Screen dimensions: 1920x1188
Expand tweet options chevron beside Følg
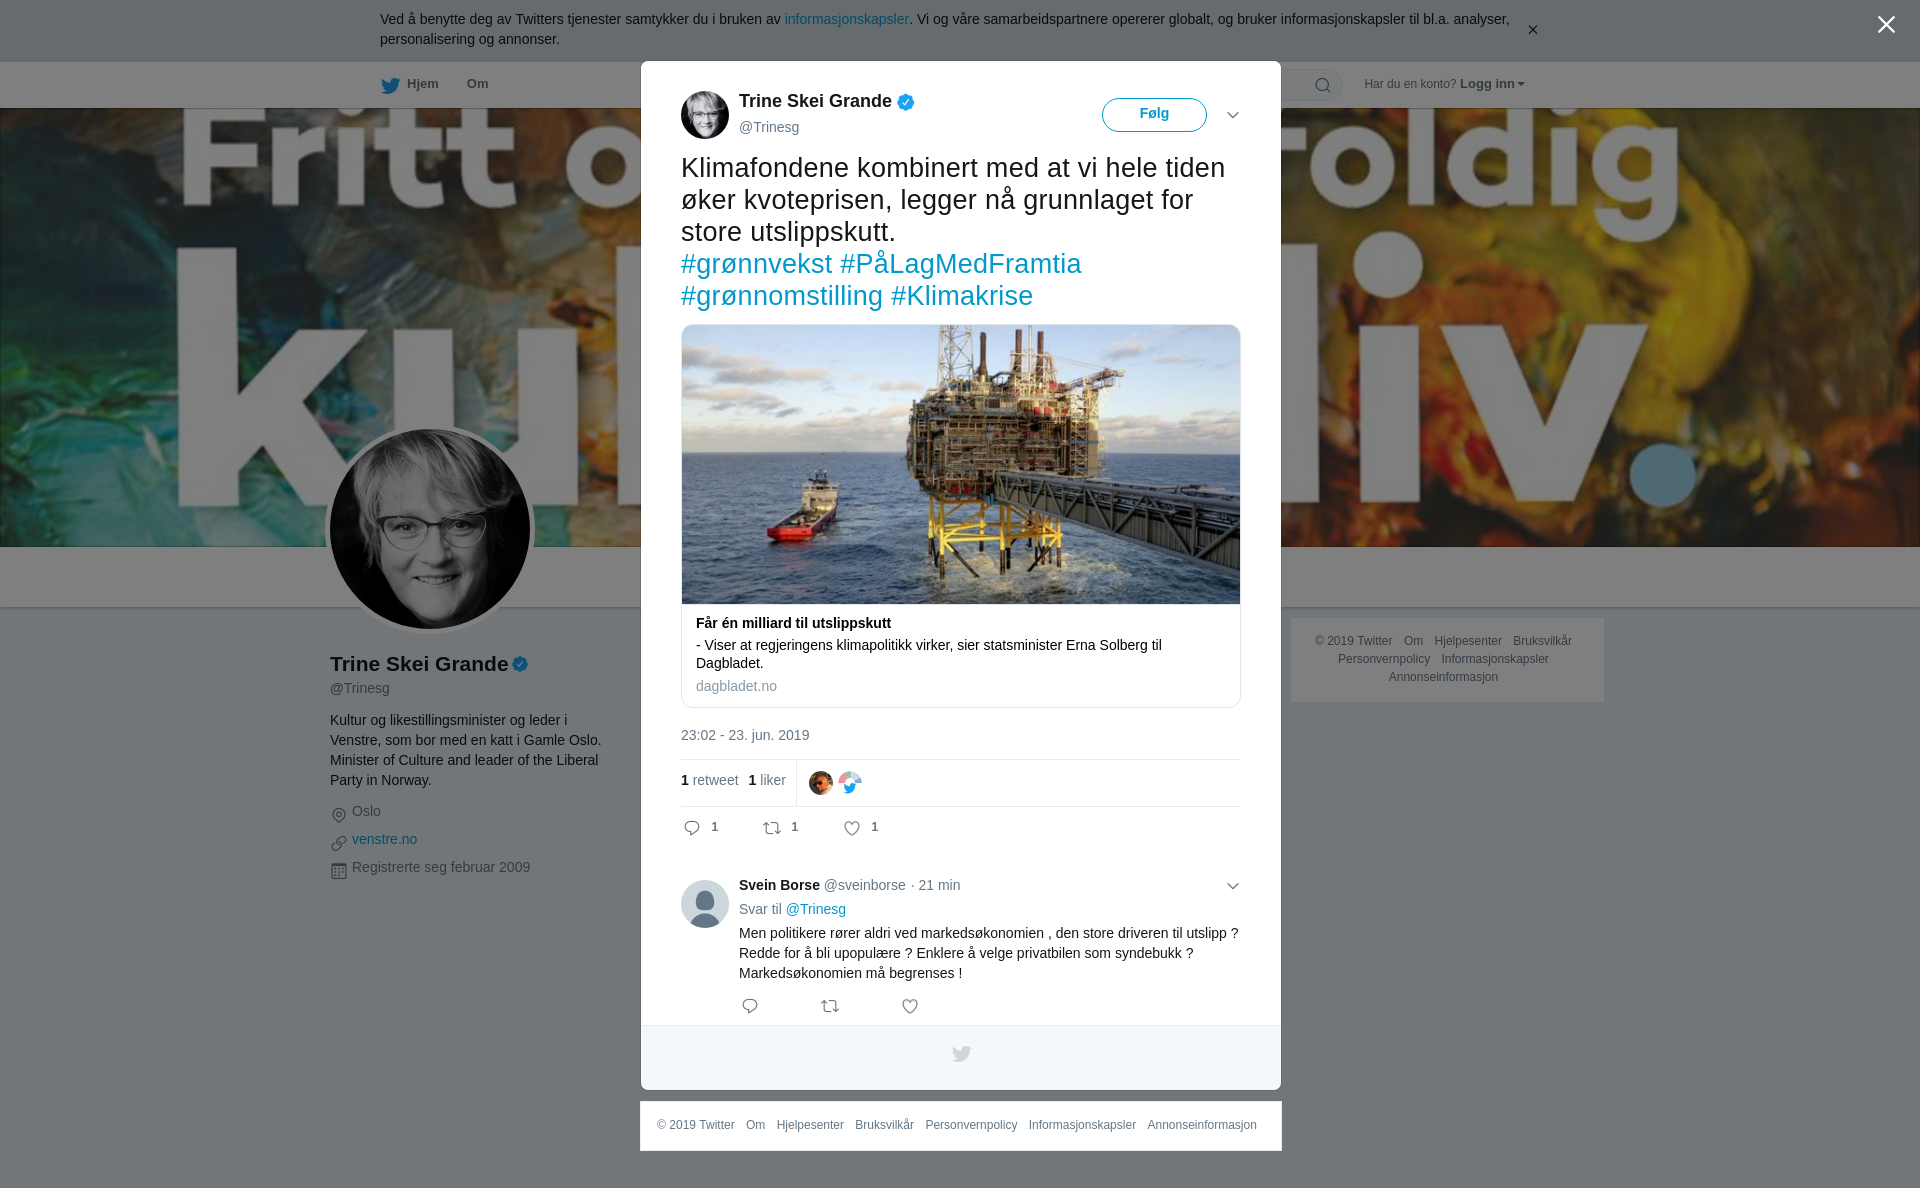(1233, 115)
